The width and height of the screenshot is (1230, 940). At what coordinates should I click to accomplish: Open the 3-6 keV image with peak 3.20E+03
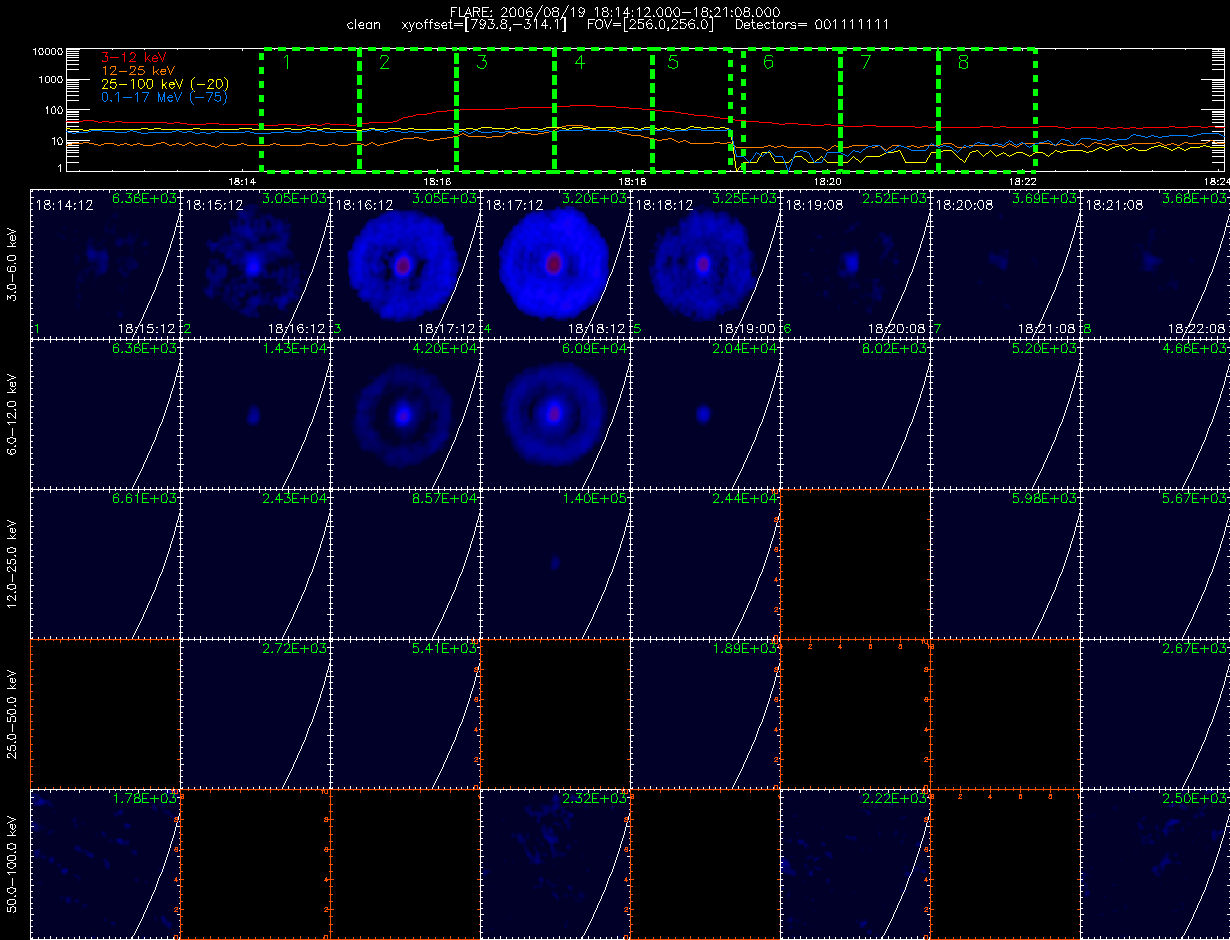pos(555,263)
